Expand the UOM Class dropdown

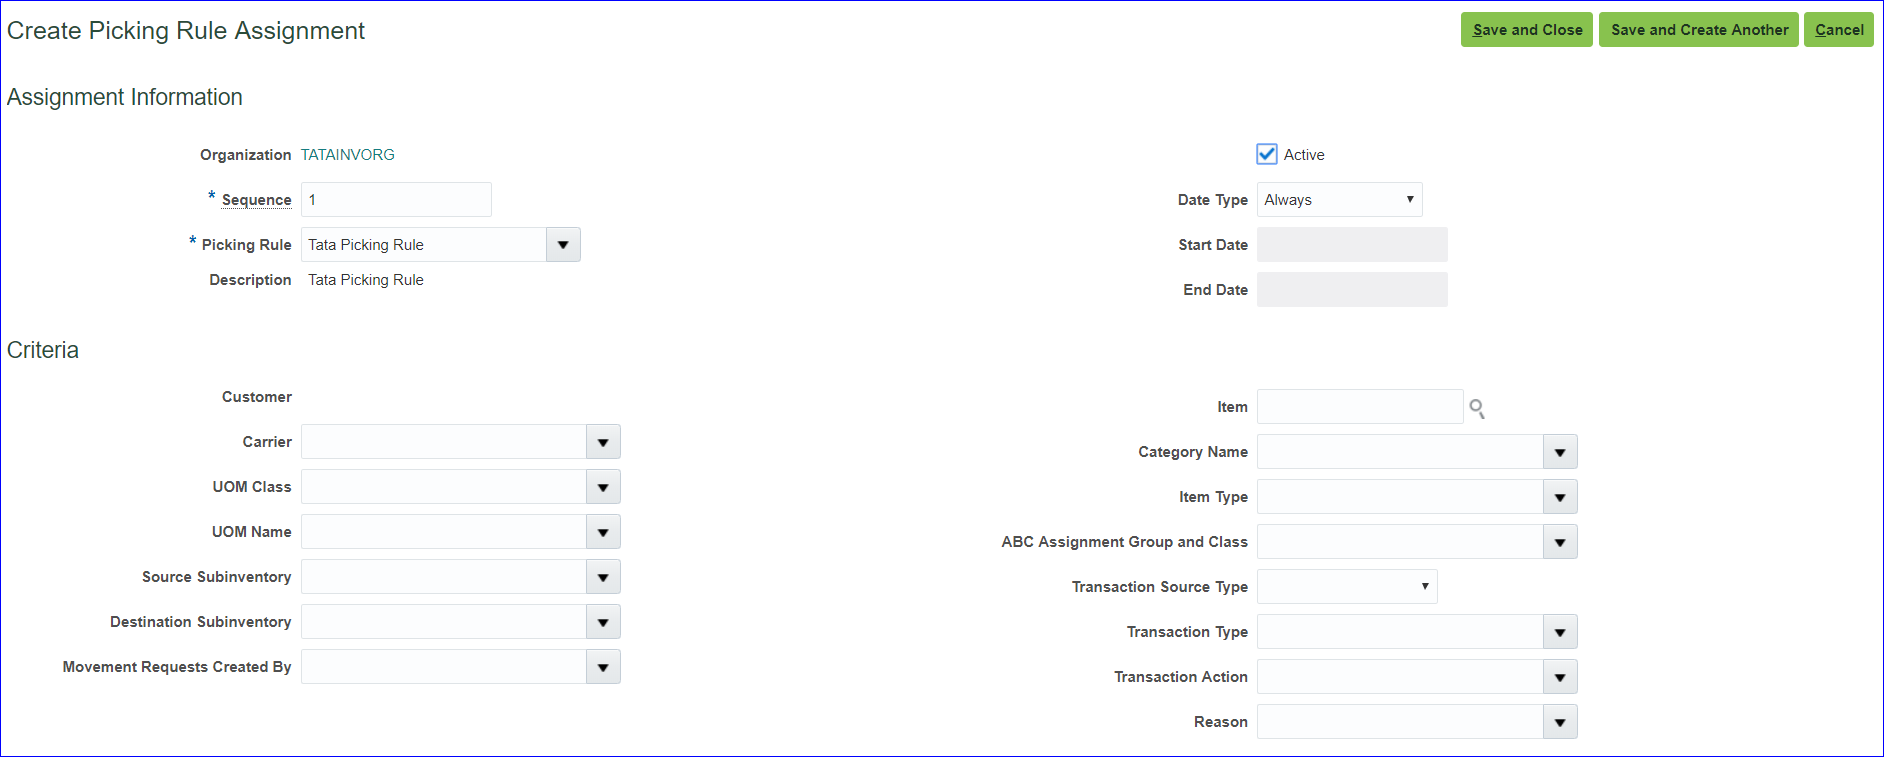(603, 487)
